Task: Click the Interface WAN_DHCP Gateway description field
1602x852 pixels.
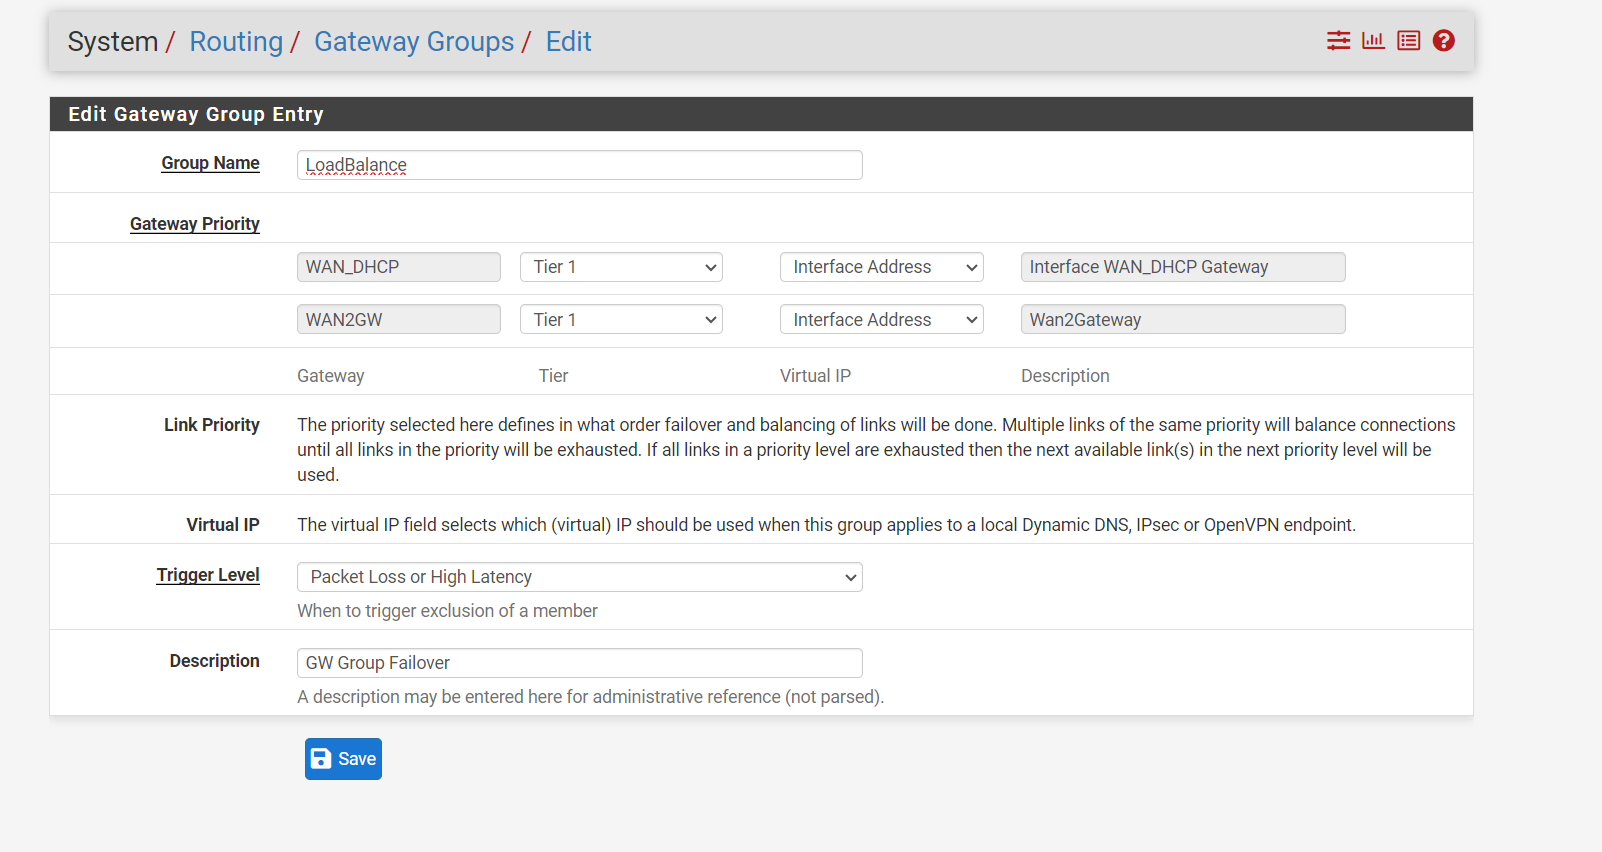Action: pyautogui.click(x=1183, y=267)
